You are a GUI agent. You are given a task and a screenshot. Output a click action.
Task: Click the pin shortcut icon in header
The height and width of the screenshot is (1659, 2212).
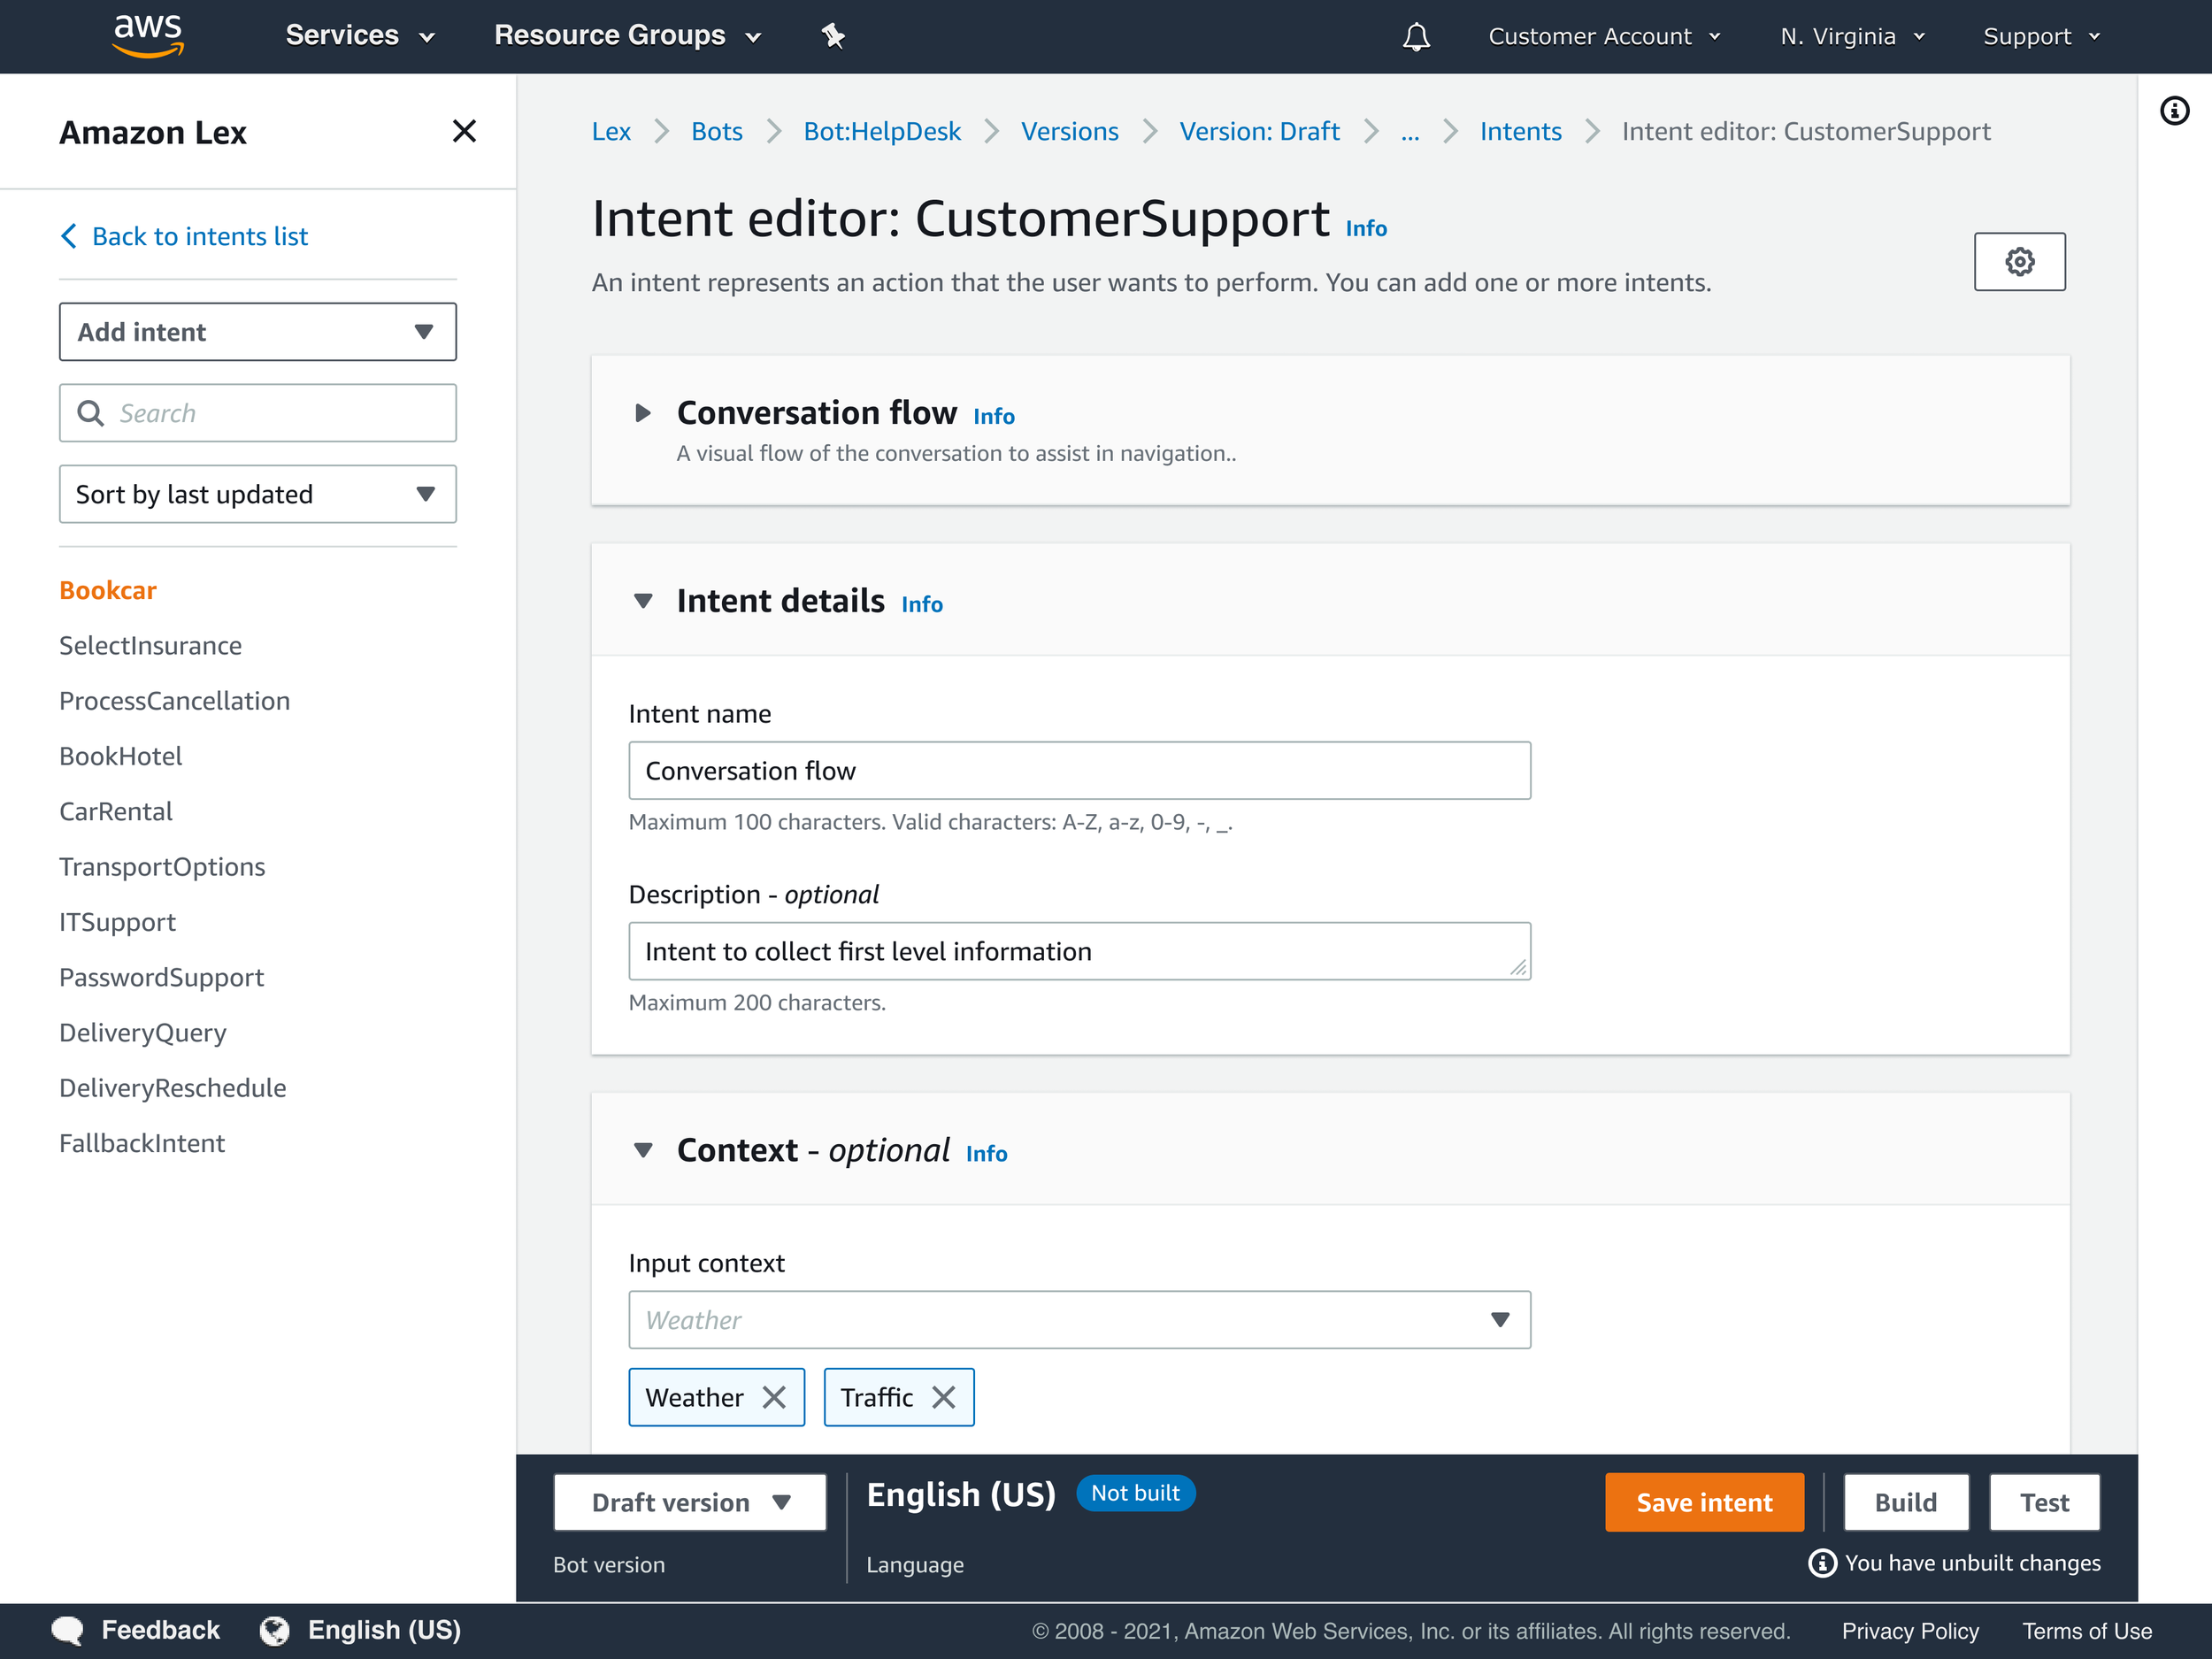pos(833,37)
